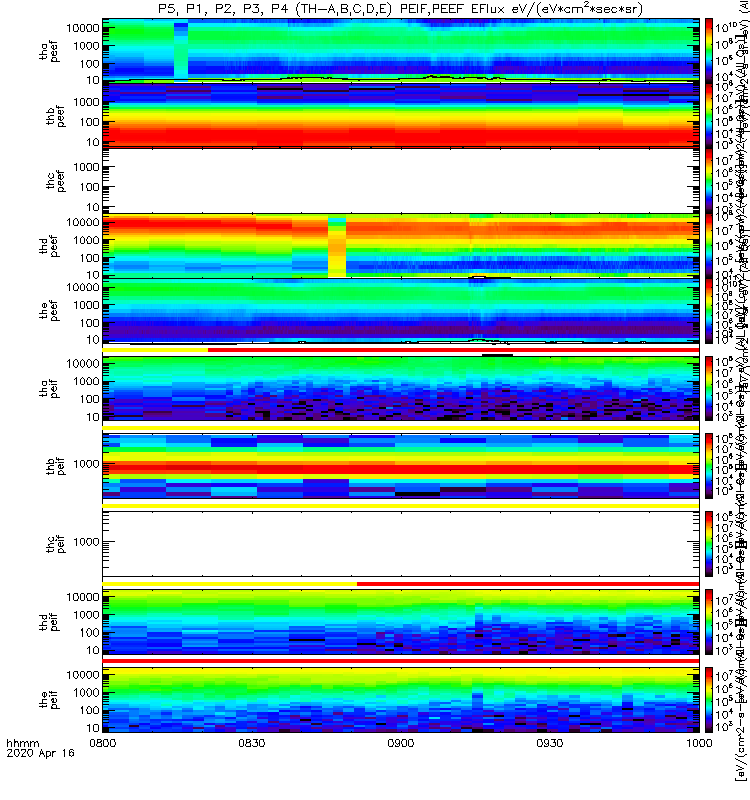Select the 'thb peif' panel label

click(x=55, y=466)
